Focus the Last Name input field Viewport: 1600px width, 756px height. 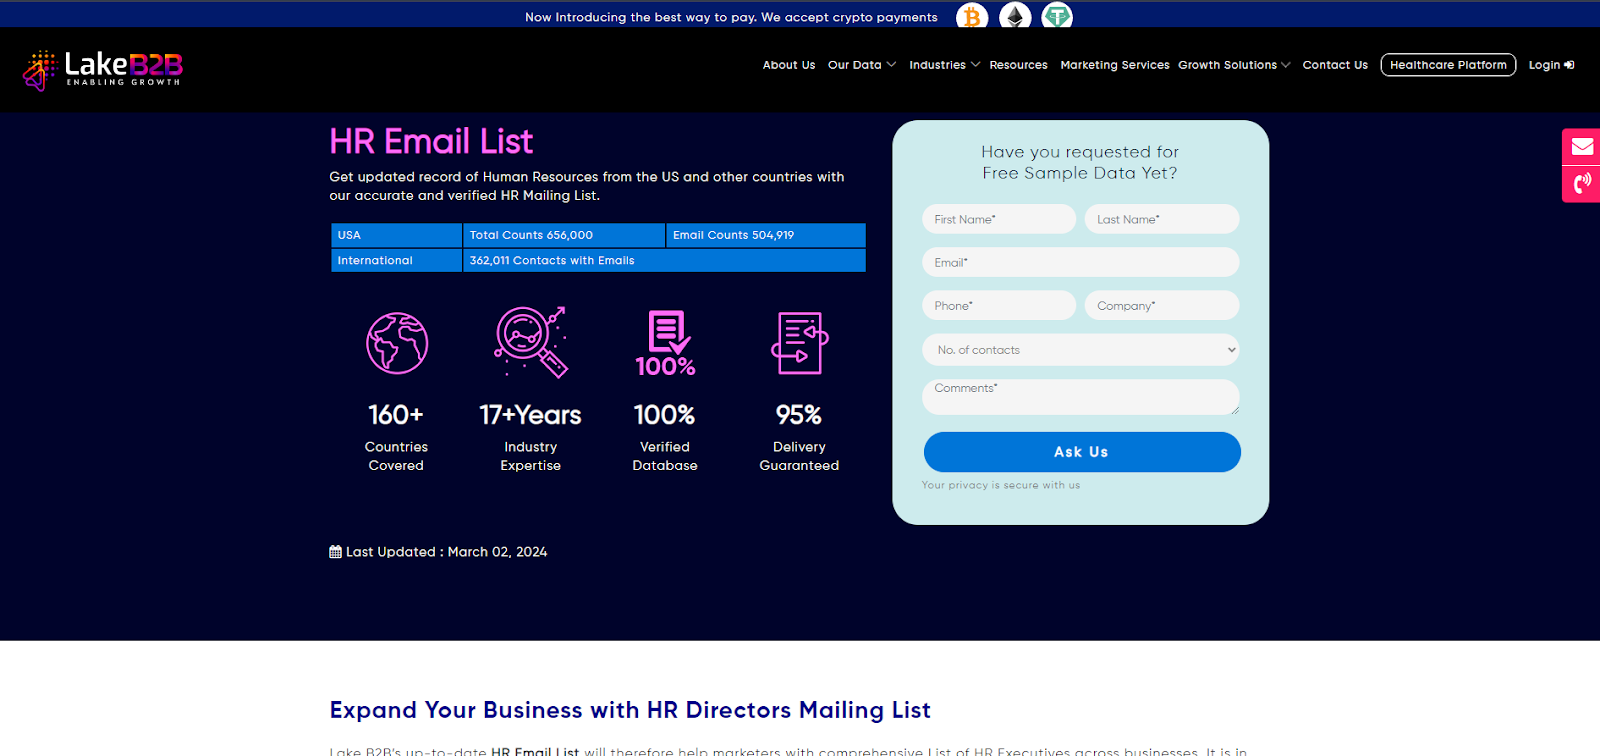[1162, 219]
